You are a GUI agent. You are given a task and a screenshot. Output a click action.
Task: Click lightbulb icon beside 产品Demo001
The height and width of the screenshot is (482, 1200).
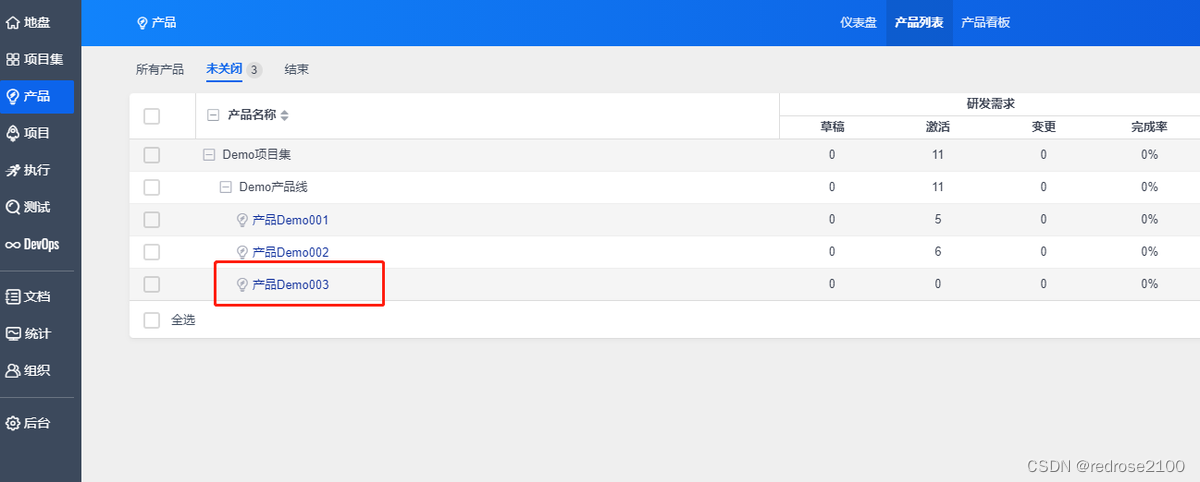[x=242, y=220]
